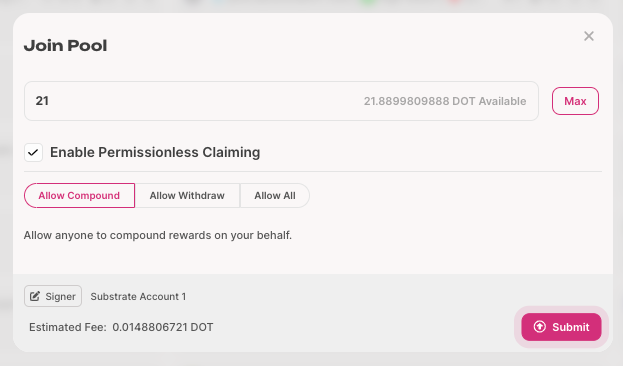Click the Join Pool heading
The image size is (623, 366).
(x=66, y=46)
